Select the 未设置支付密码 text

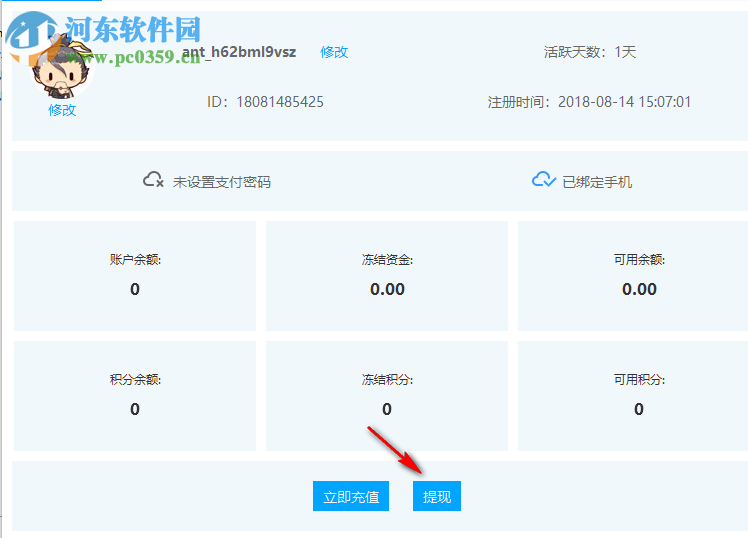(x=221, y=182)
